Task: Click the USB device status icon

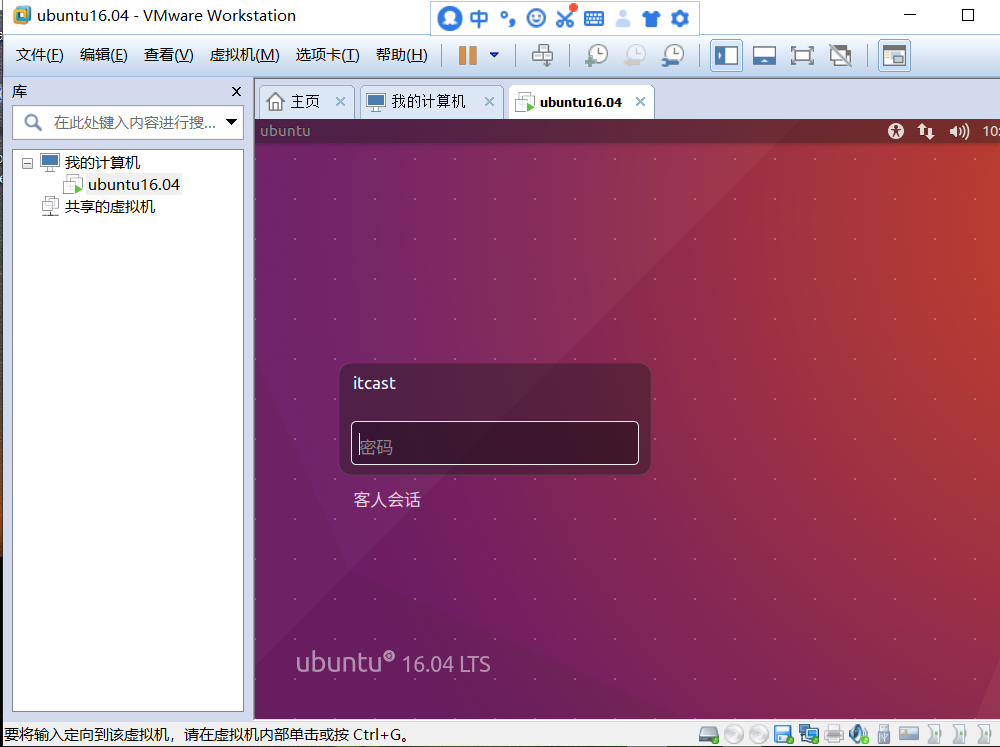Action: [x=883, y=734]
